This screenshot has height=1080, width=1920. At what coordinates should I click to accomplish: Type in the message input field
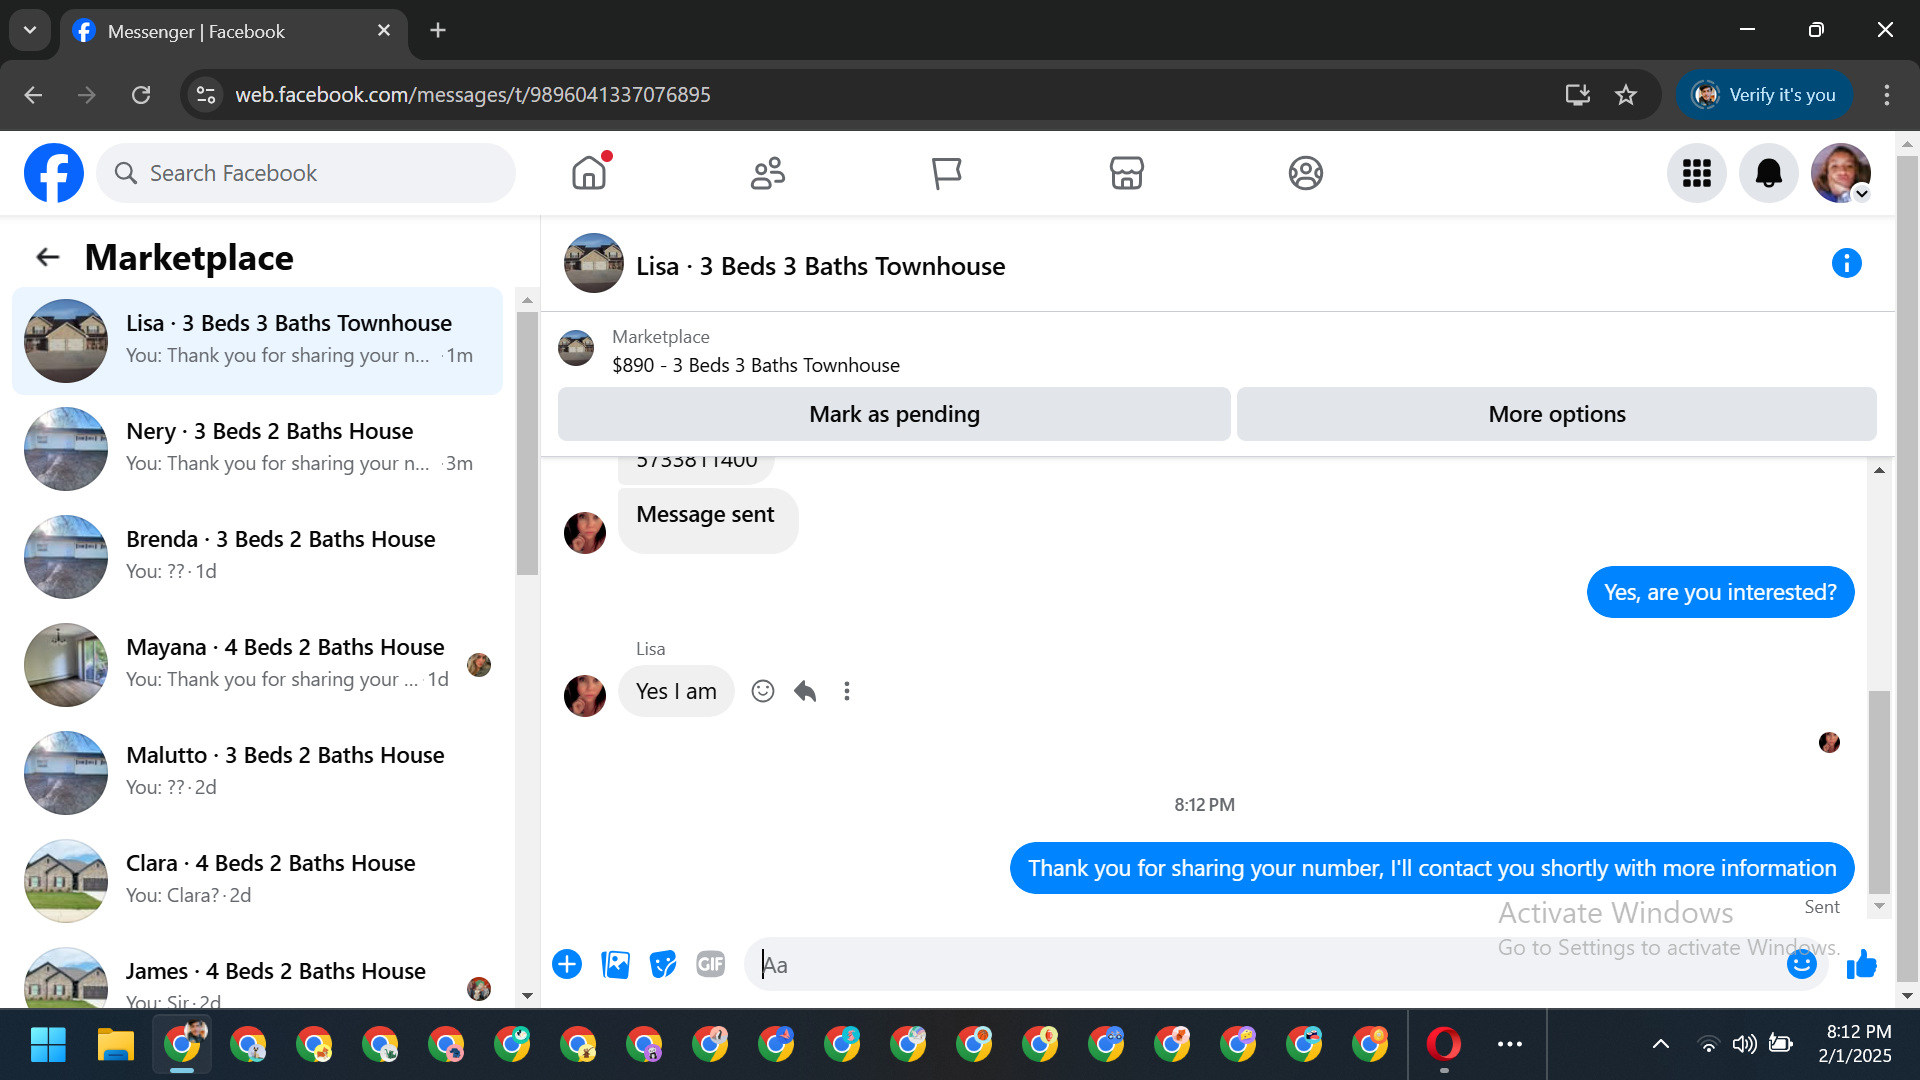pos(1260,964)
